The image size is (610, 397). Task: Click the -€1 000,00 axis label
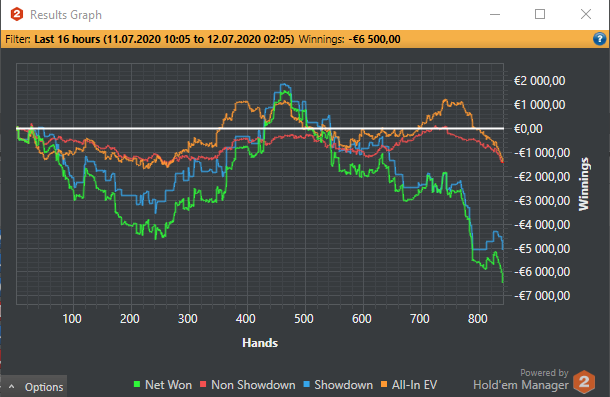click(542, 153)
